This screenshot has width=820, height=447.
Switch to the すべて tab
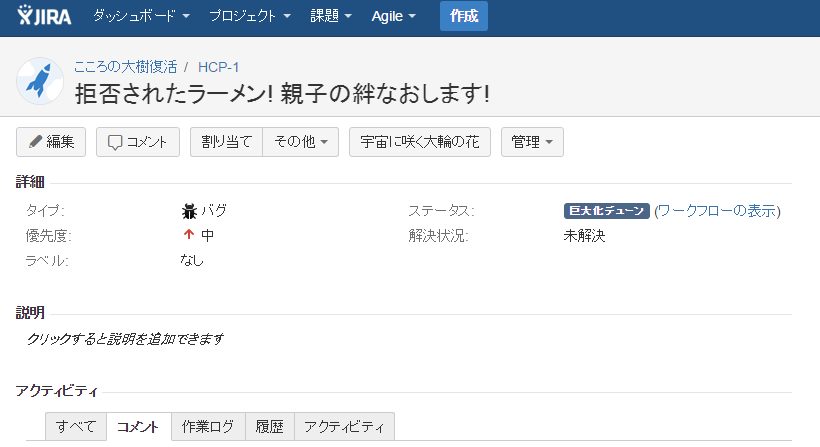(x=76, y=427)
